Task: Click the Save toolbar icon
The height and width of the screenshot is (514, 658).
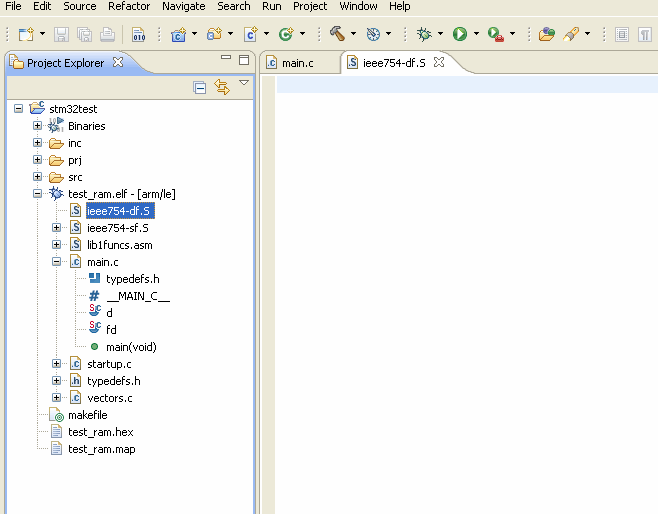Action: (61, 34)
